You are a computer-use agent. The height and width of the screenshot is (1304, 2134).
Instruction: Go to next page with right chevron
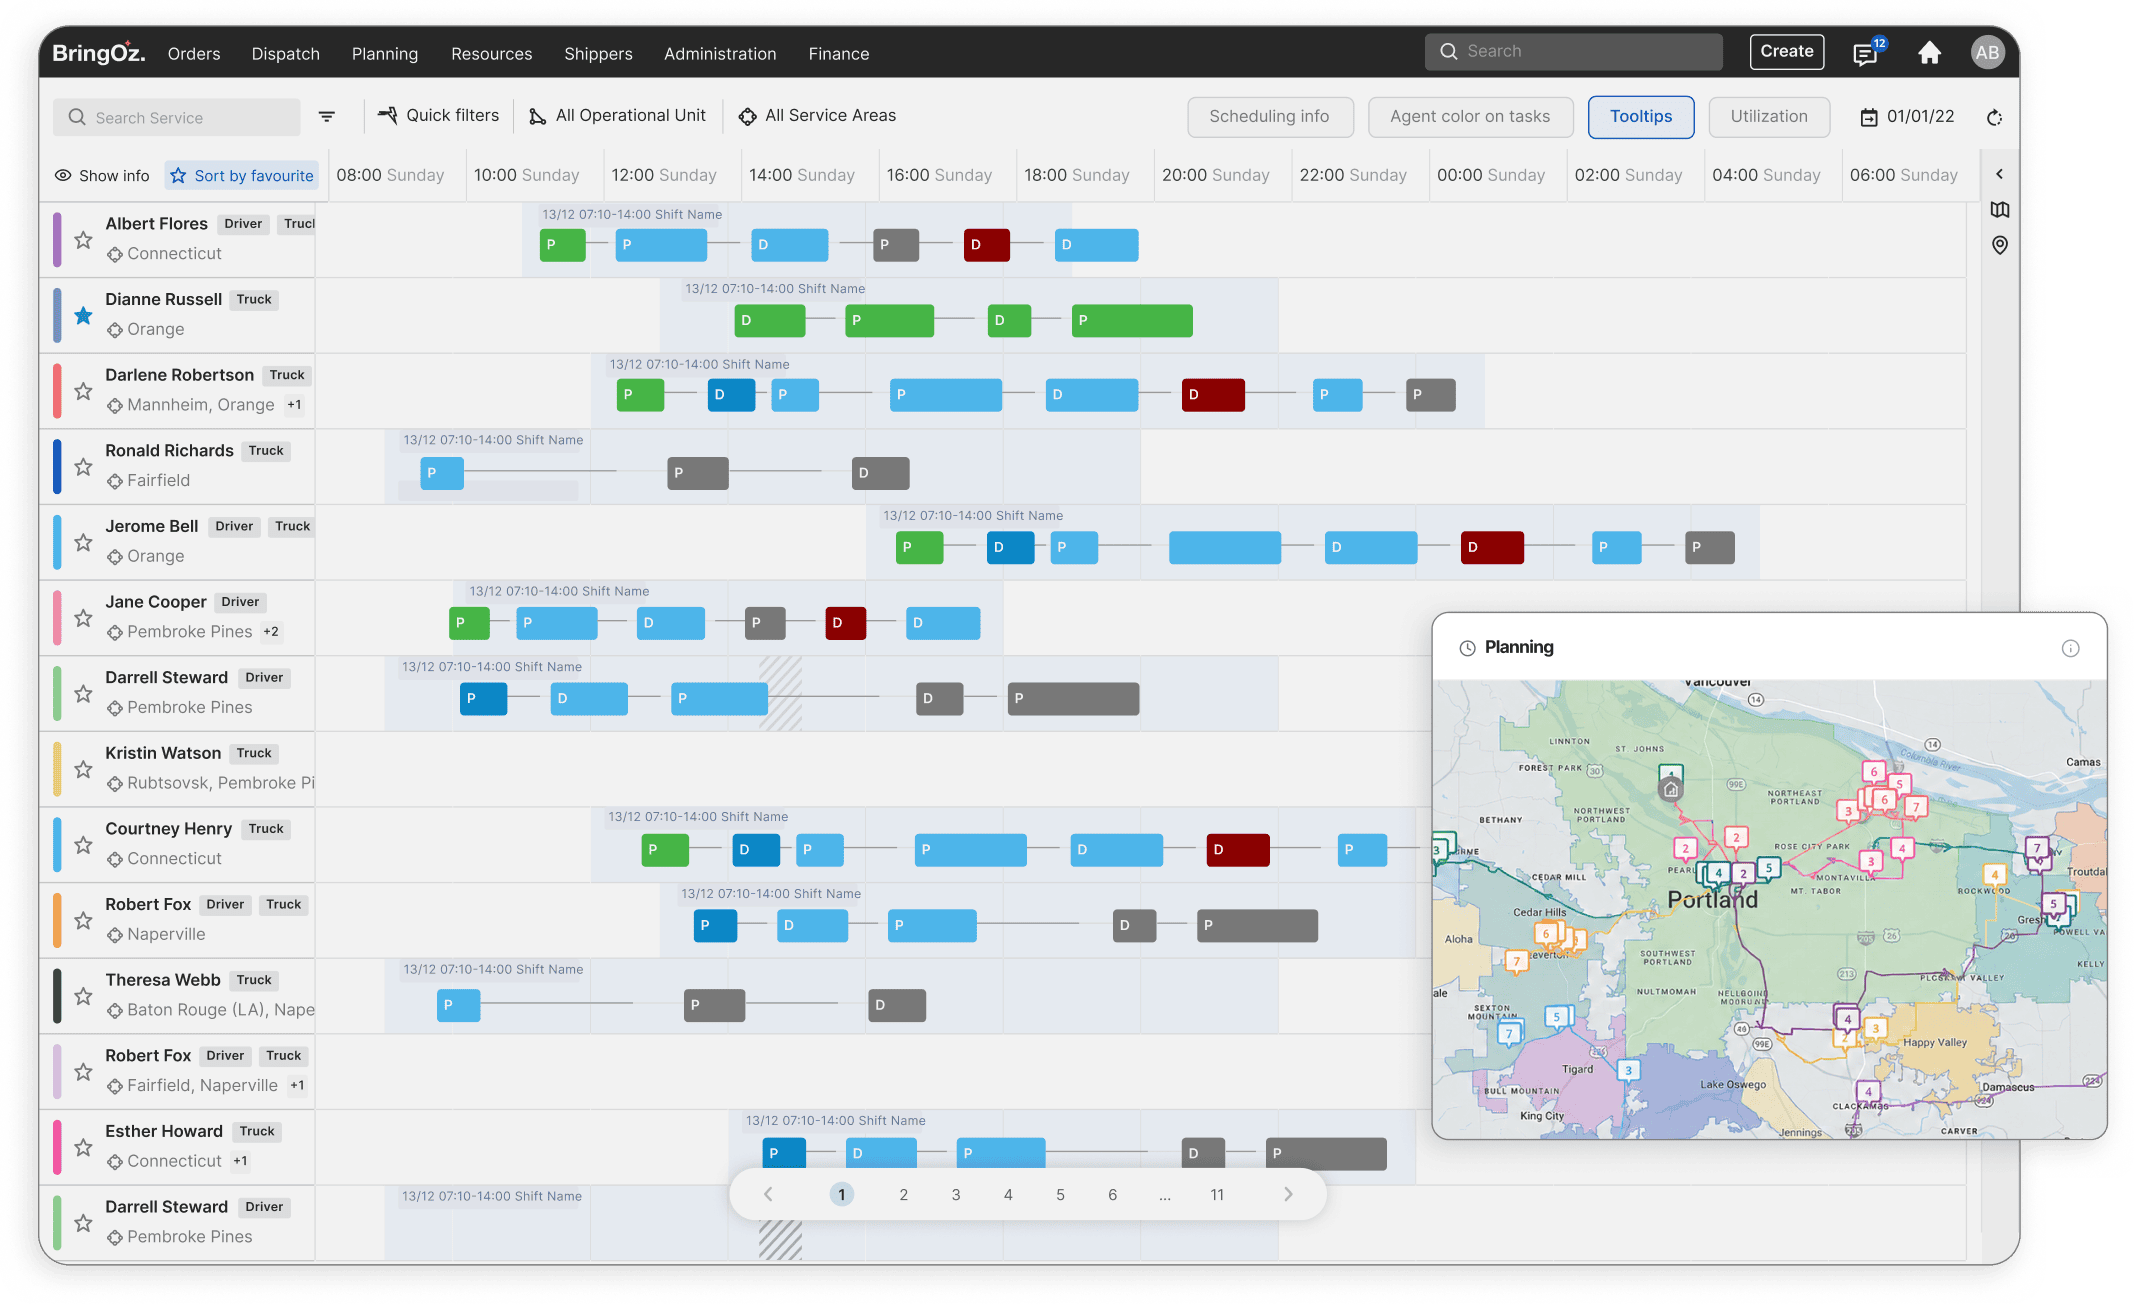click(x=1288, y=1195)
